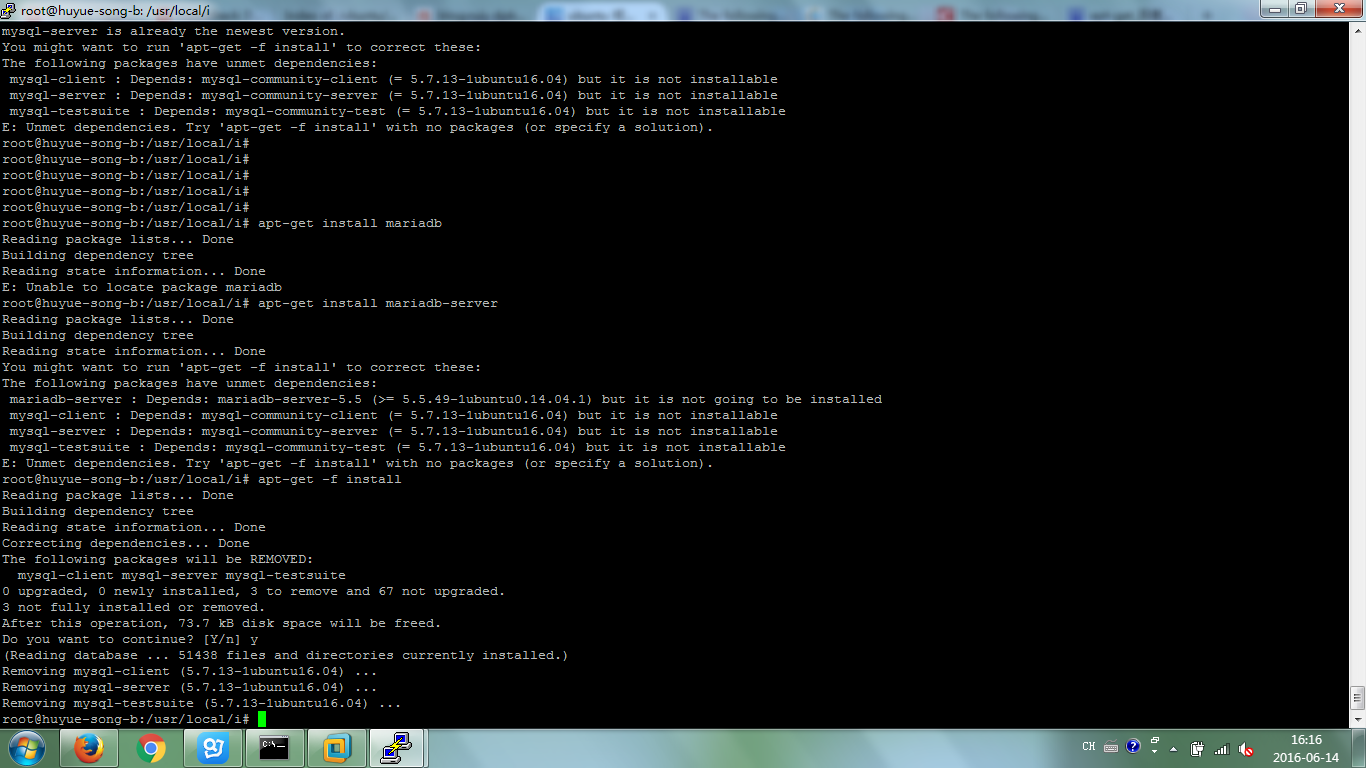Click 'Removing mysql-client (5.7.13-1ubuntu16.04)' line
Screen dimensions: 1366x768
tap(190, 671)
